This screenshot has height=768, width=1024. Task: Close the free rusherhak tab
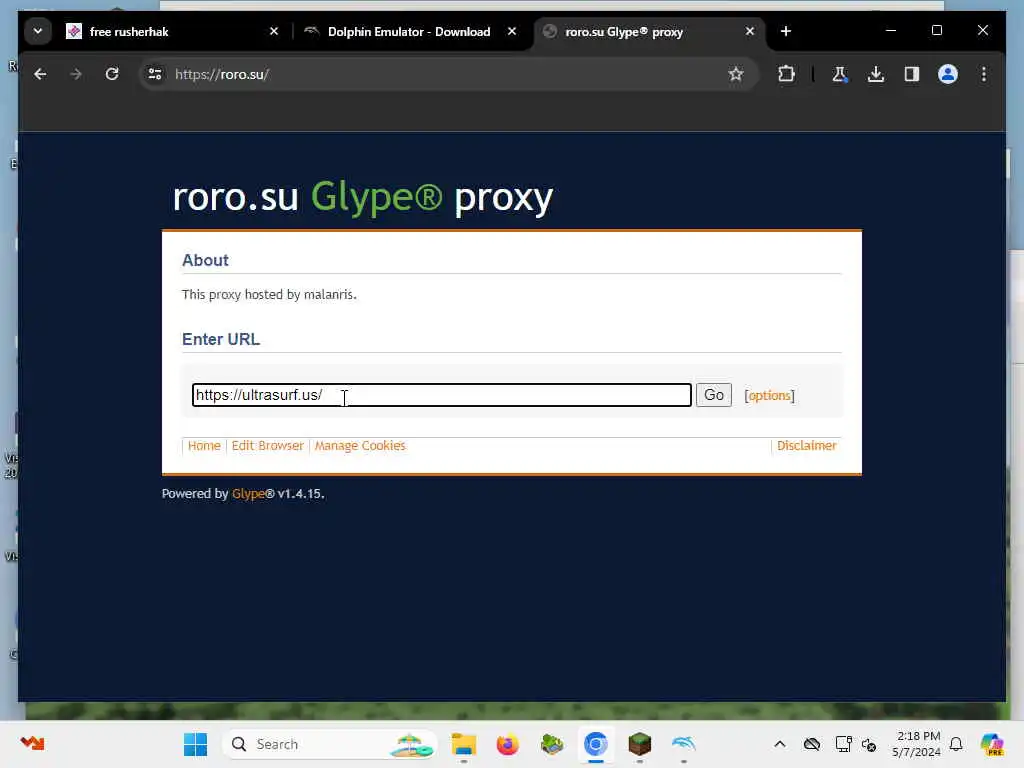(274, 31)
